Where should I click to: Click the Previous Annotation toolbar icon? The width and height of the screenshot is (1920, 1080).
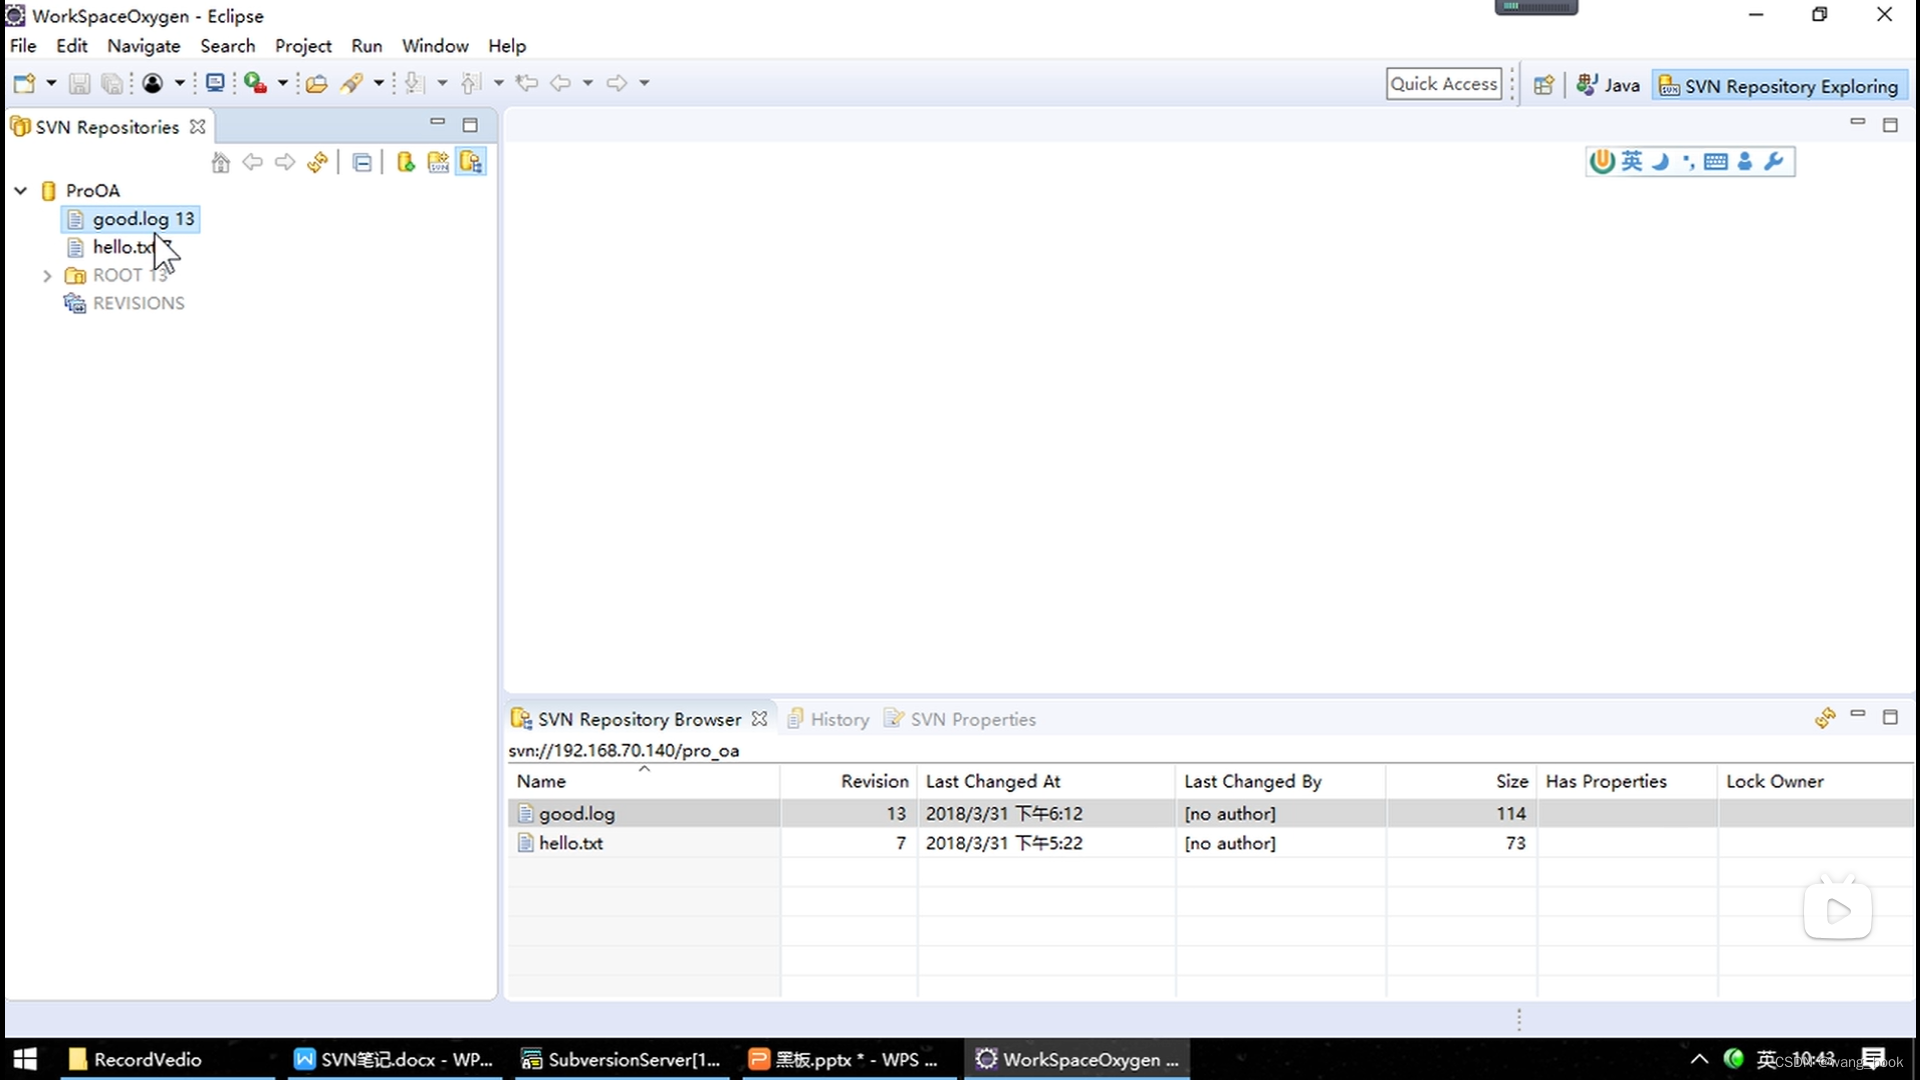(x=471, y=83)
